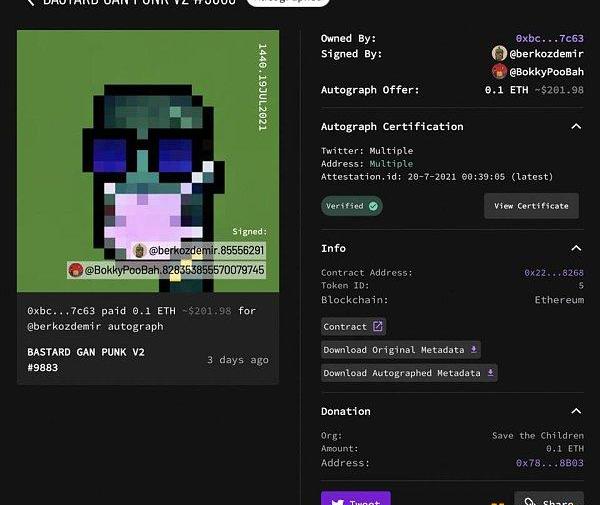
Task: Collapse the Donation section
Action: (576, 411)
